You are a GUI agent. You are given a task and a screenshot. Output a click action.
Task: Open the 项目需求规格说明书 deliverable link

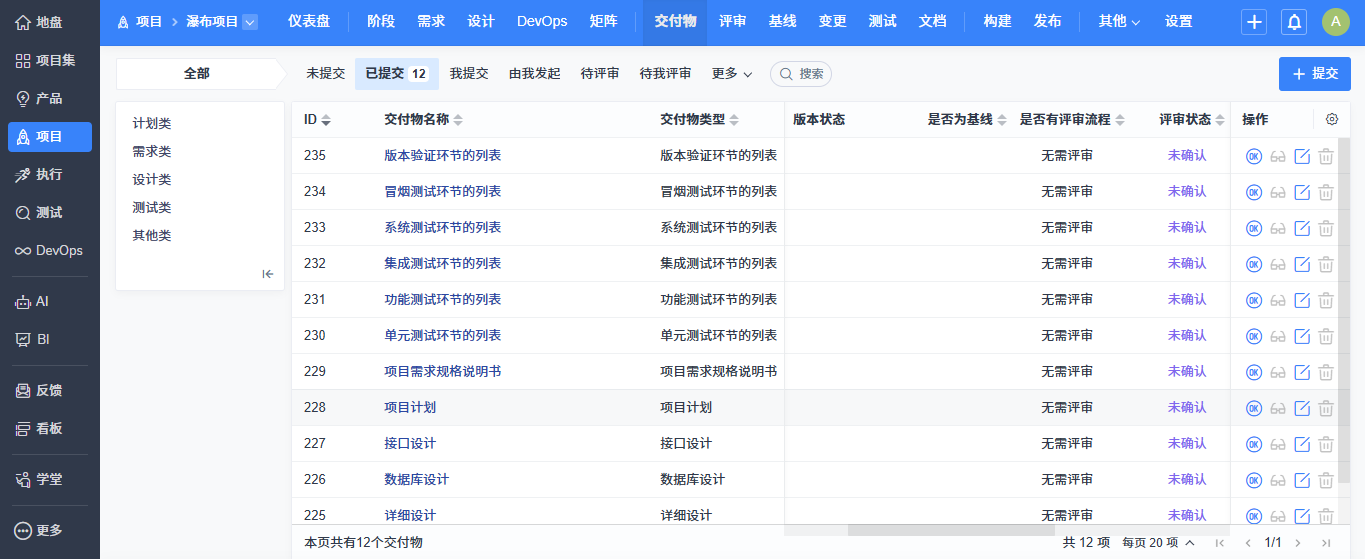click(x=442, y=371)
